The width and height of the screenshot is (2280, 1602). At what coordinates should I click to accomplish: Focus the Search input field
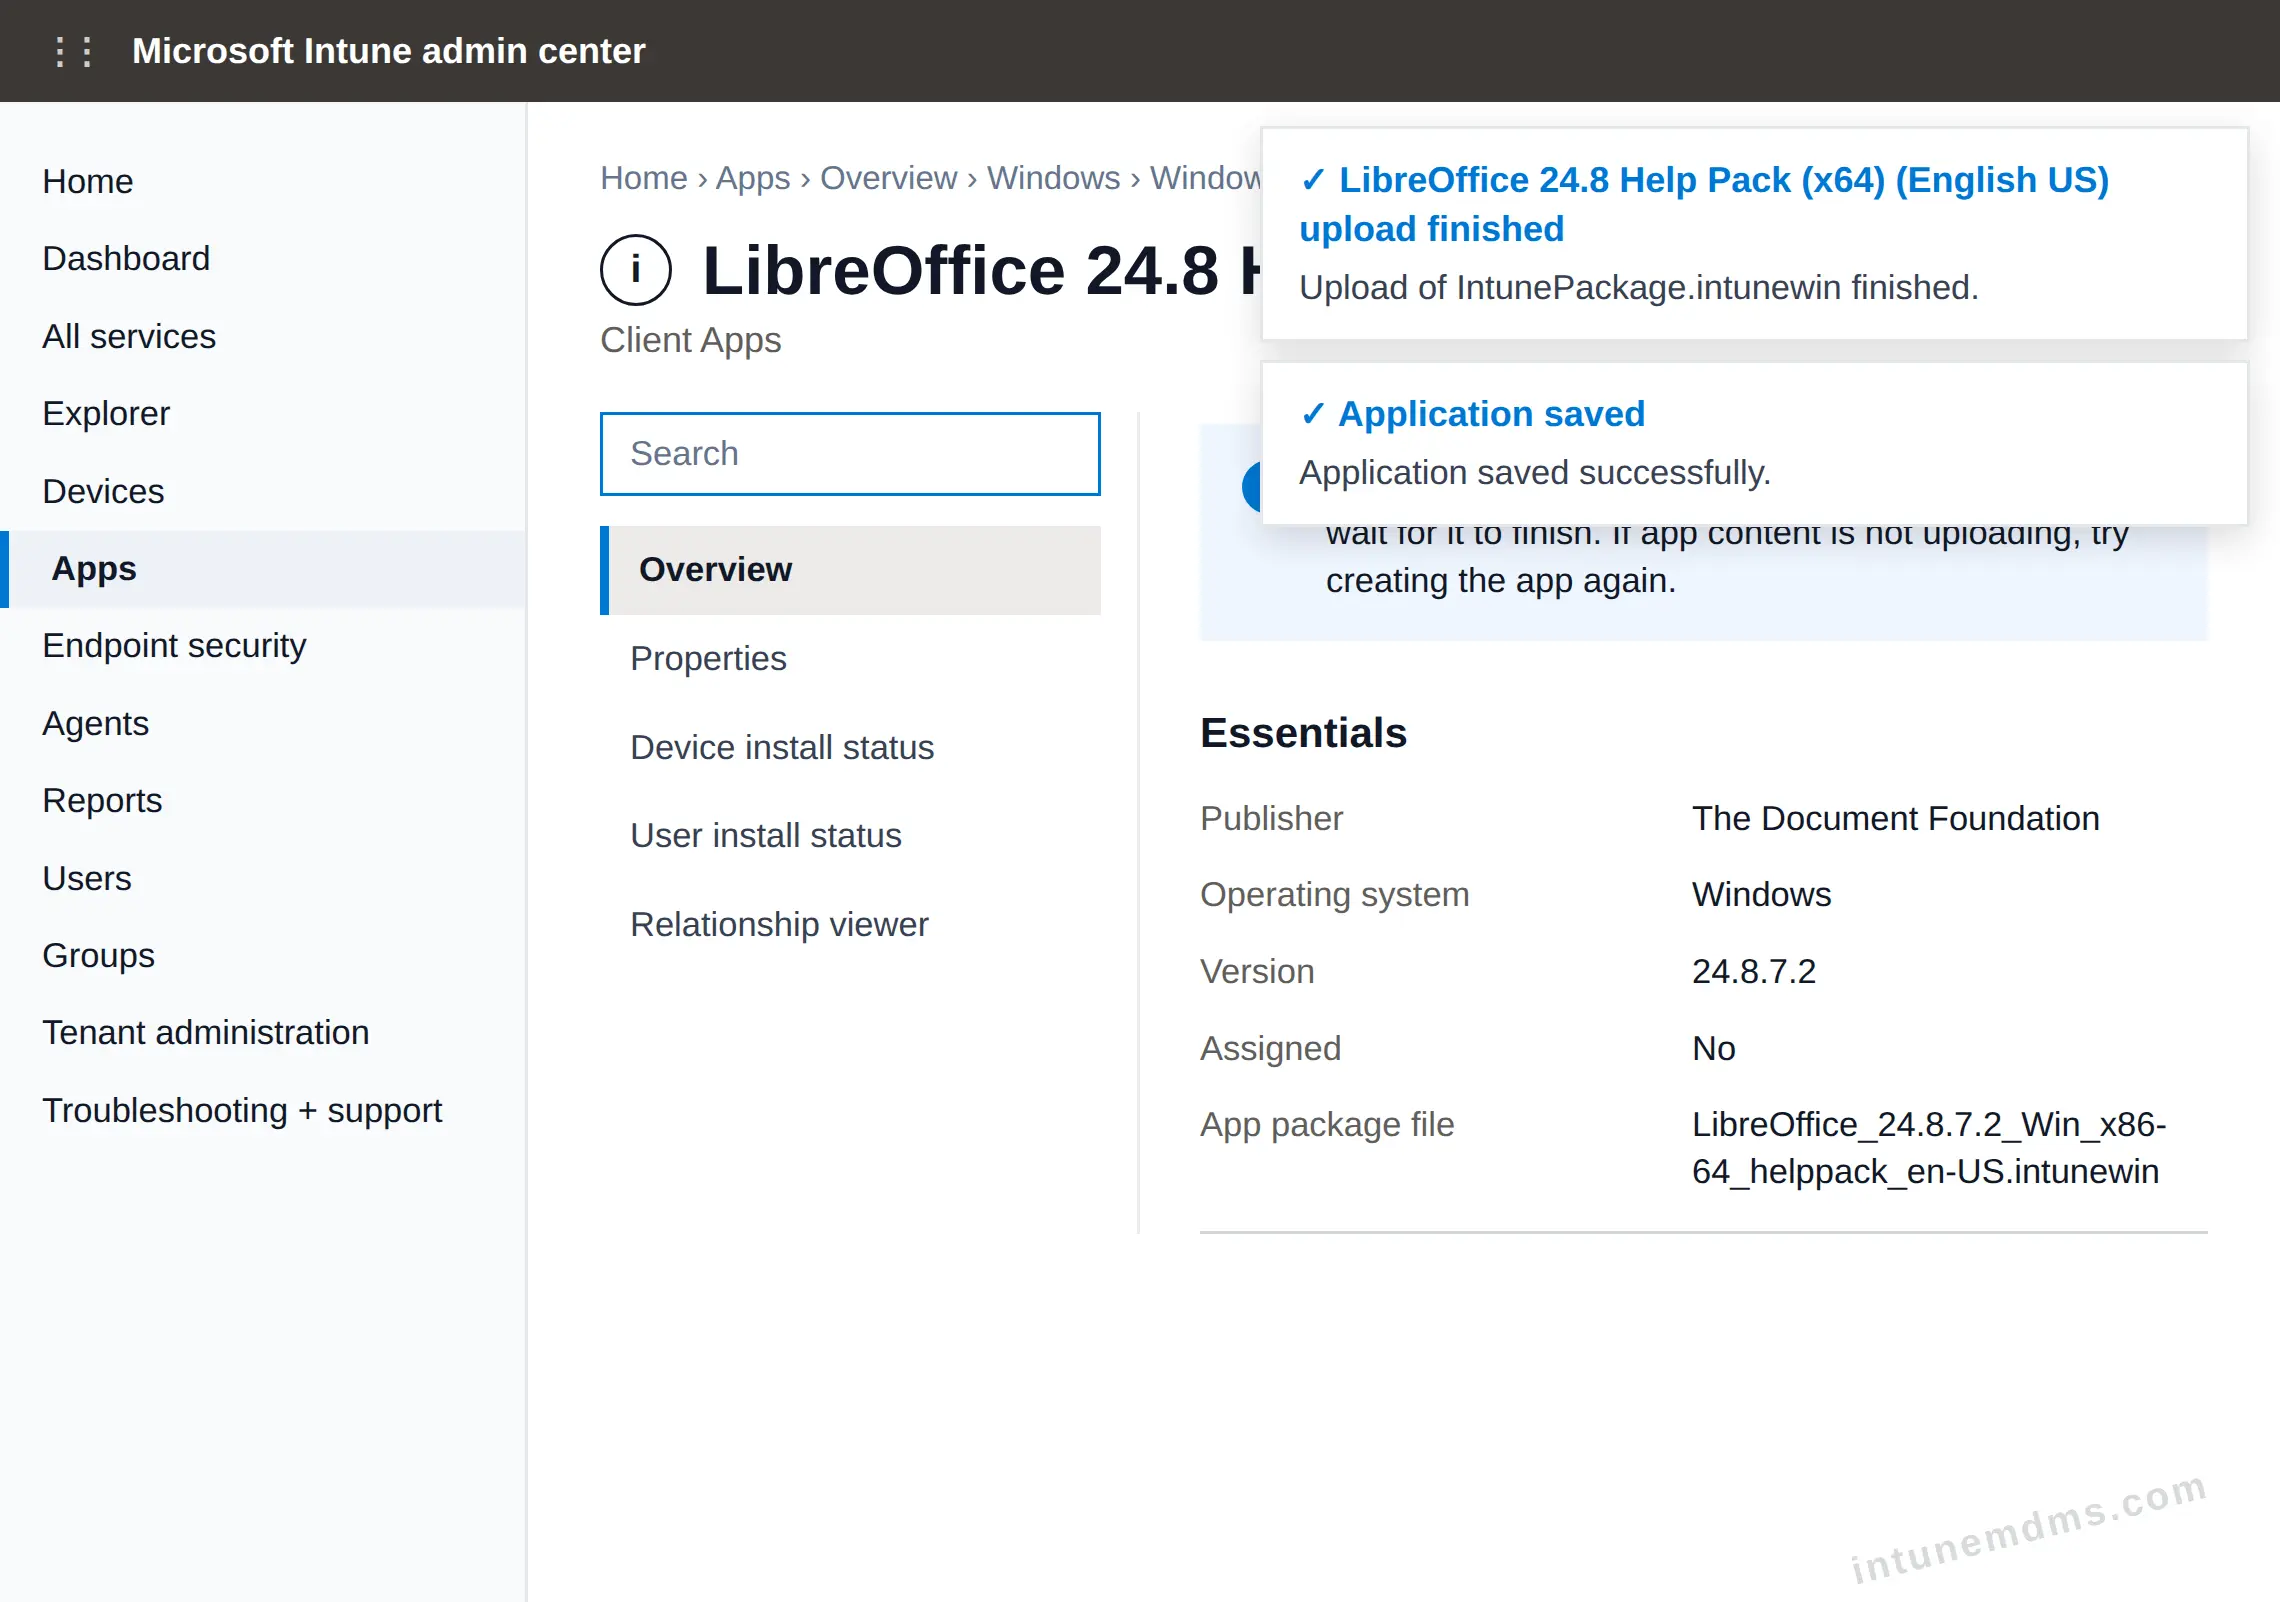[x=850, y=453]
